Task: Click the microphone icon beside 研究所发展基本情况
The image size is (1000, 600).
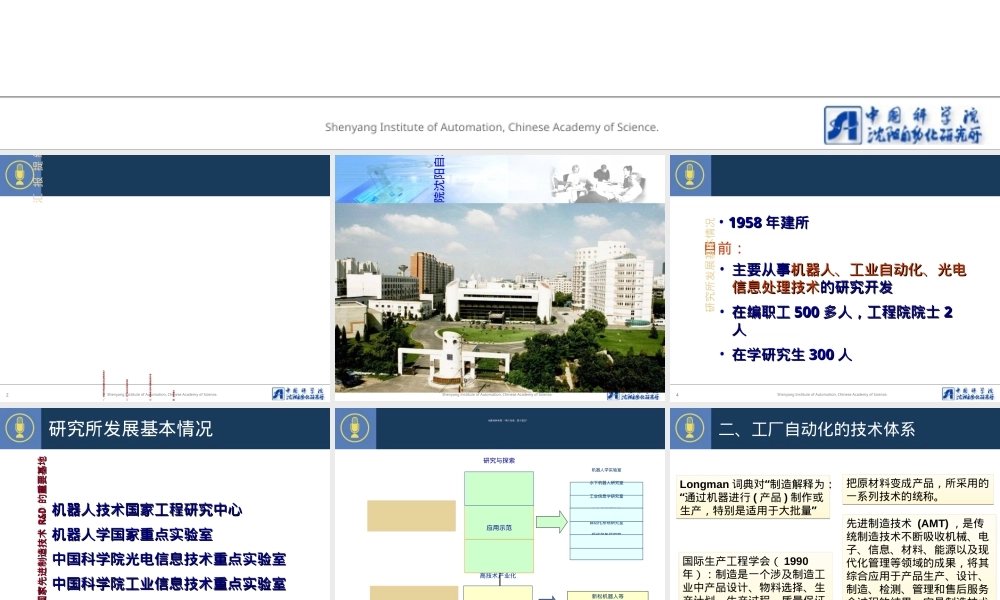Action: (x=20, y=428)
